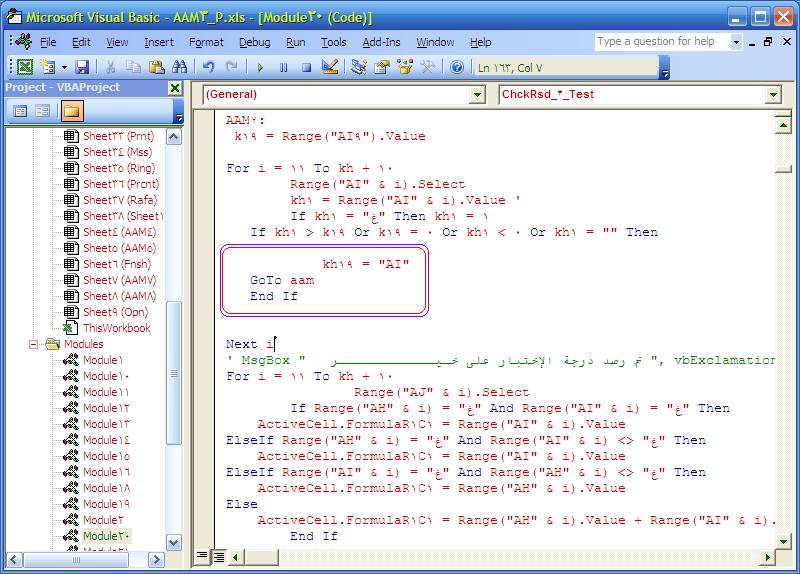The width and height of the screenshot is (800, 574).
Task: Toggle Design Mode icon in toolbar
Action: pos(330,67)
